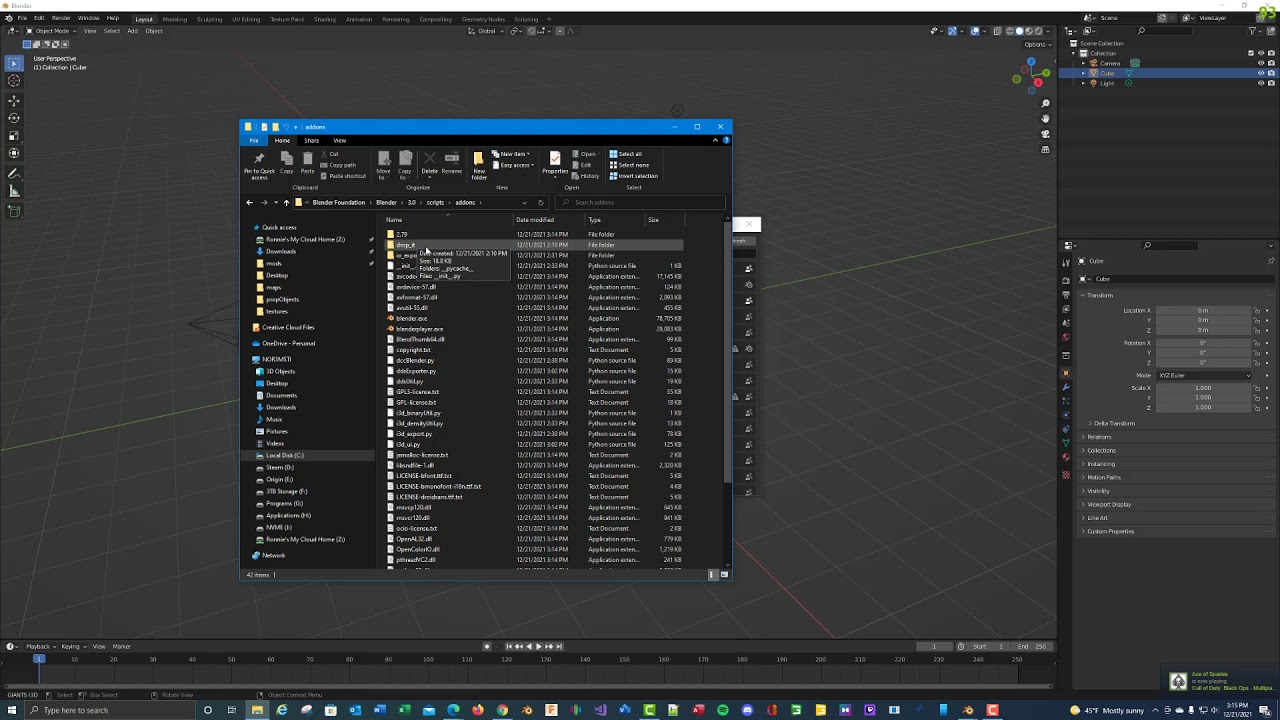The image size is (1280, 720).
Task: Click Invert selection in Explorer ribbon
Action: point(634,176)
